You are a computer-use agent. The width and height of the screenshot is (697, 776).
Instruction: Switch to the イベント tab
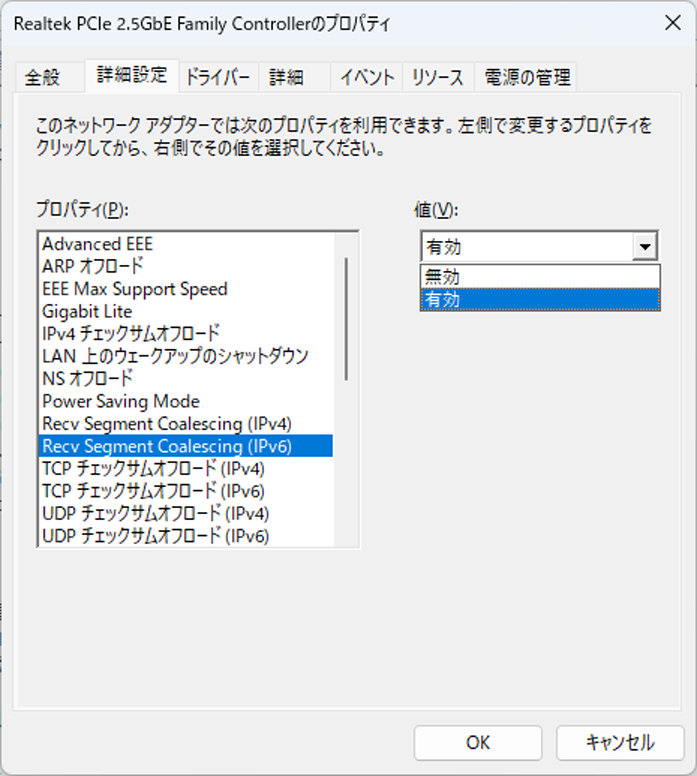366,77
